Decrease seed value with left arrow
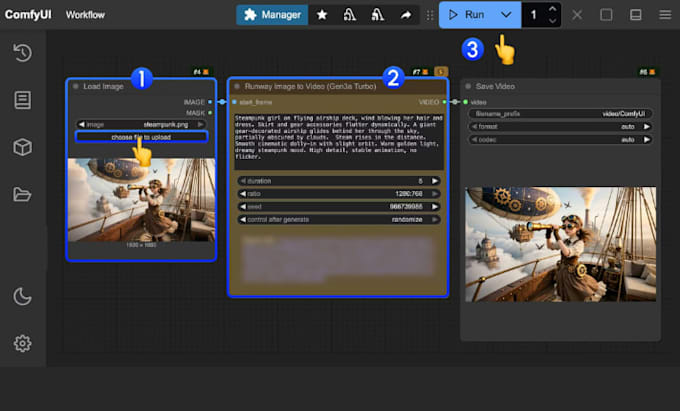This screenshot has width=680, height=411. (243, 207)
